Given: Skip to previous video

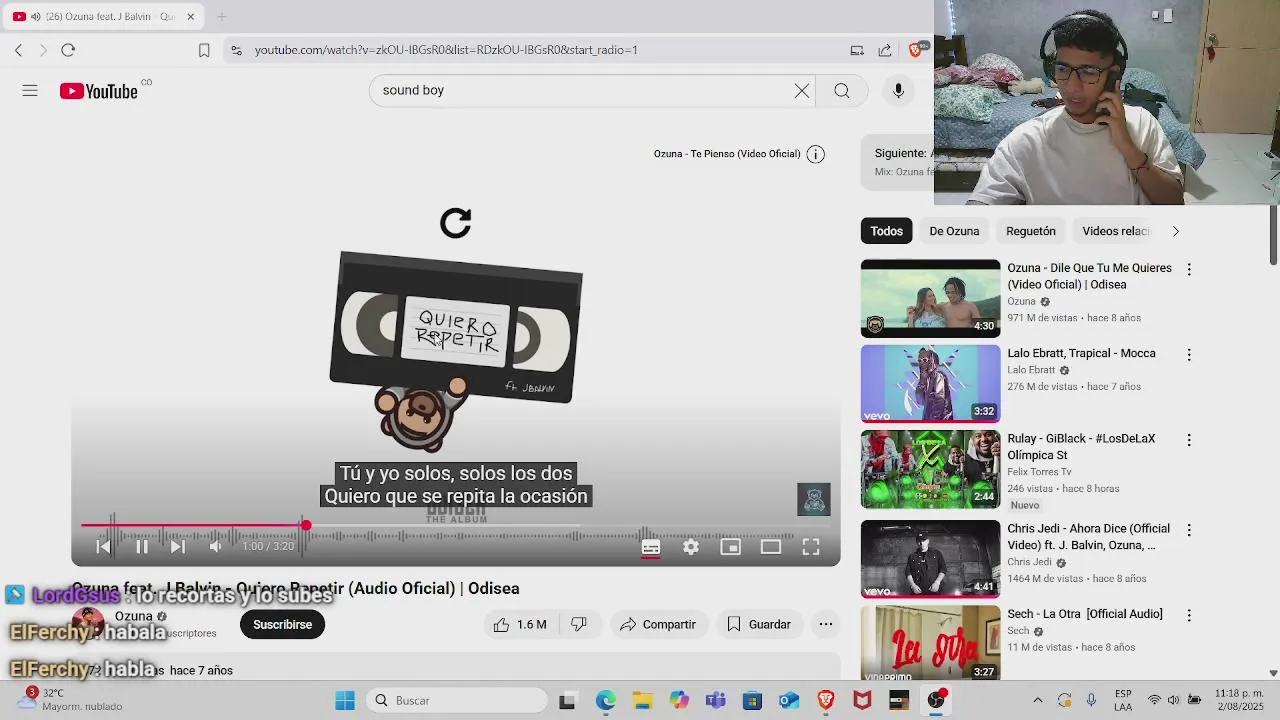Looking at the screenshot, I should (103, 547).
